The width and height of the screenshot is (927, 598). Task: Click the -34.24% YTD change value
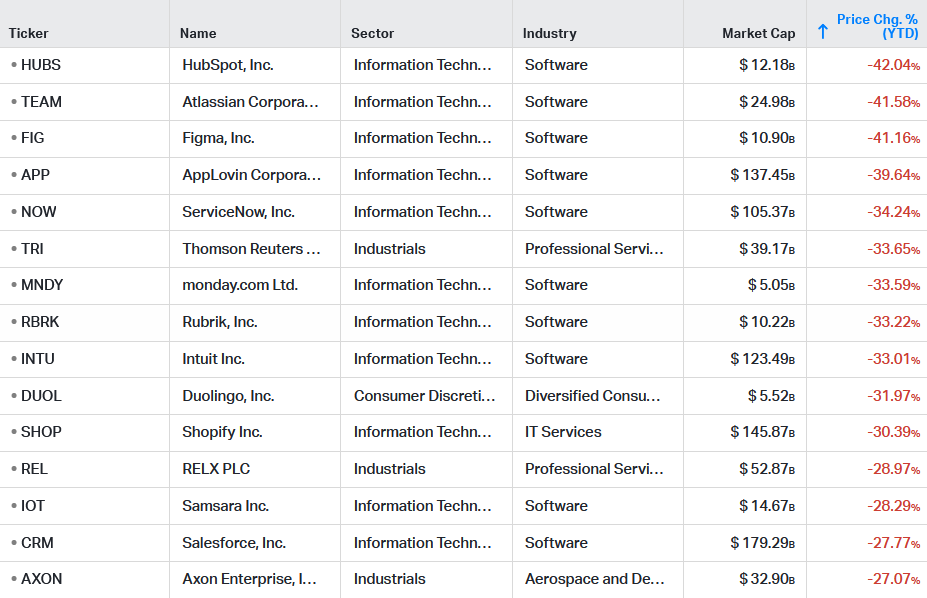(x=893, y=212)
